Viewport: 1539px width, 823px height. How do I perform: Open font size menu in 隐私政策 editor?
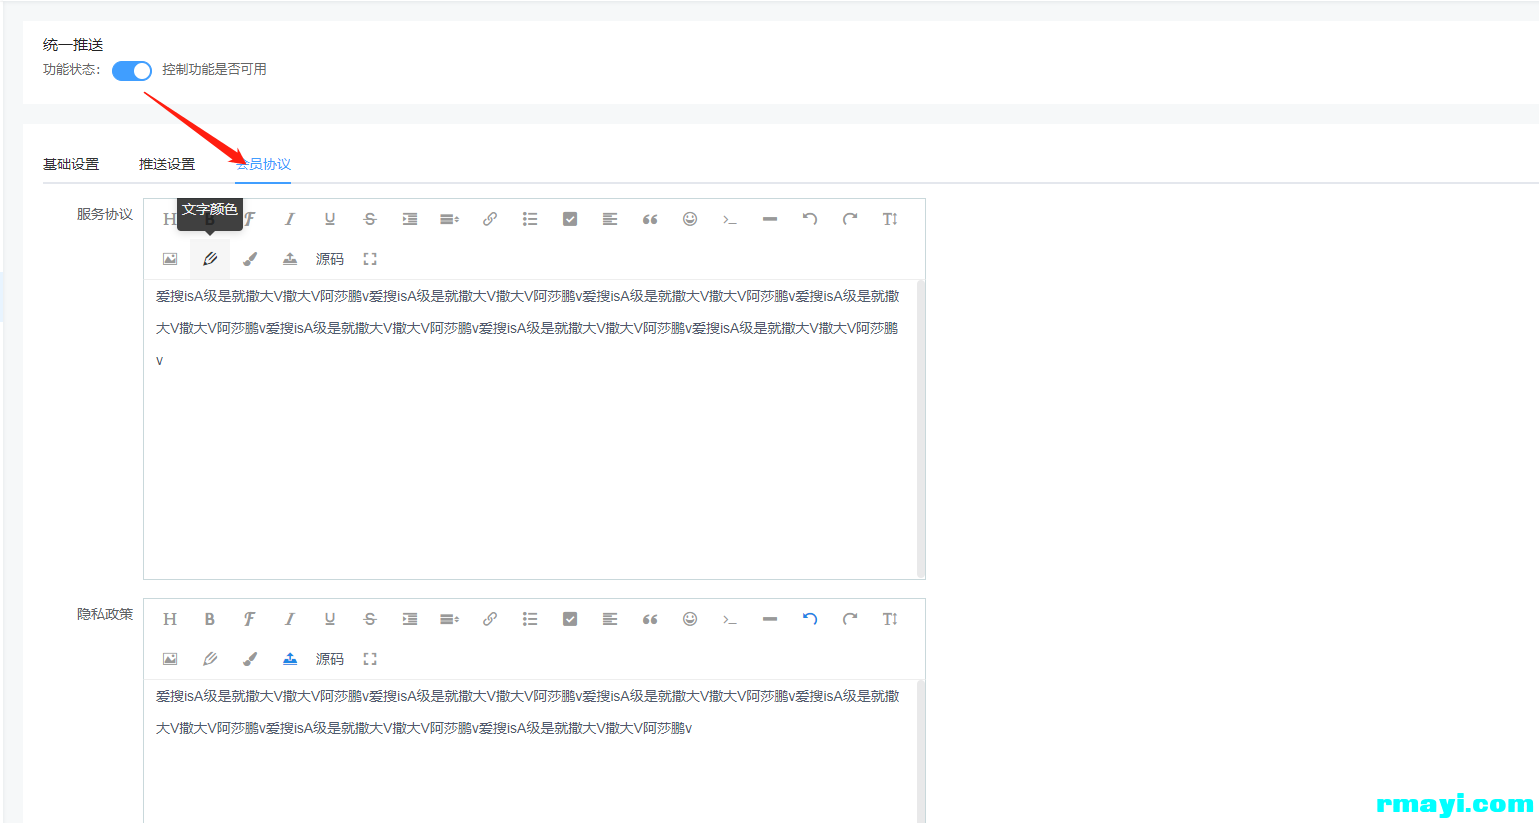(890, 619)
